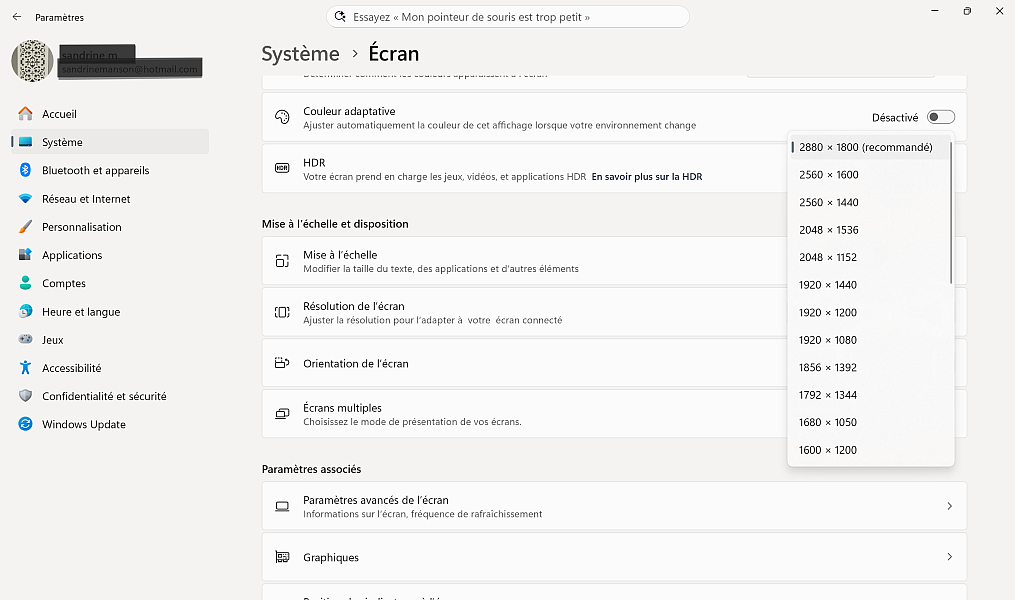Click the search magnifier icon
Image resolution: width=1015 pixels, height=600 pixels.
340,17
